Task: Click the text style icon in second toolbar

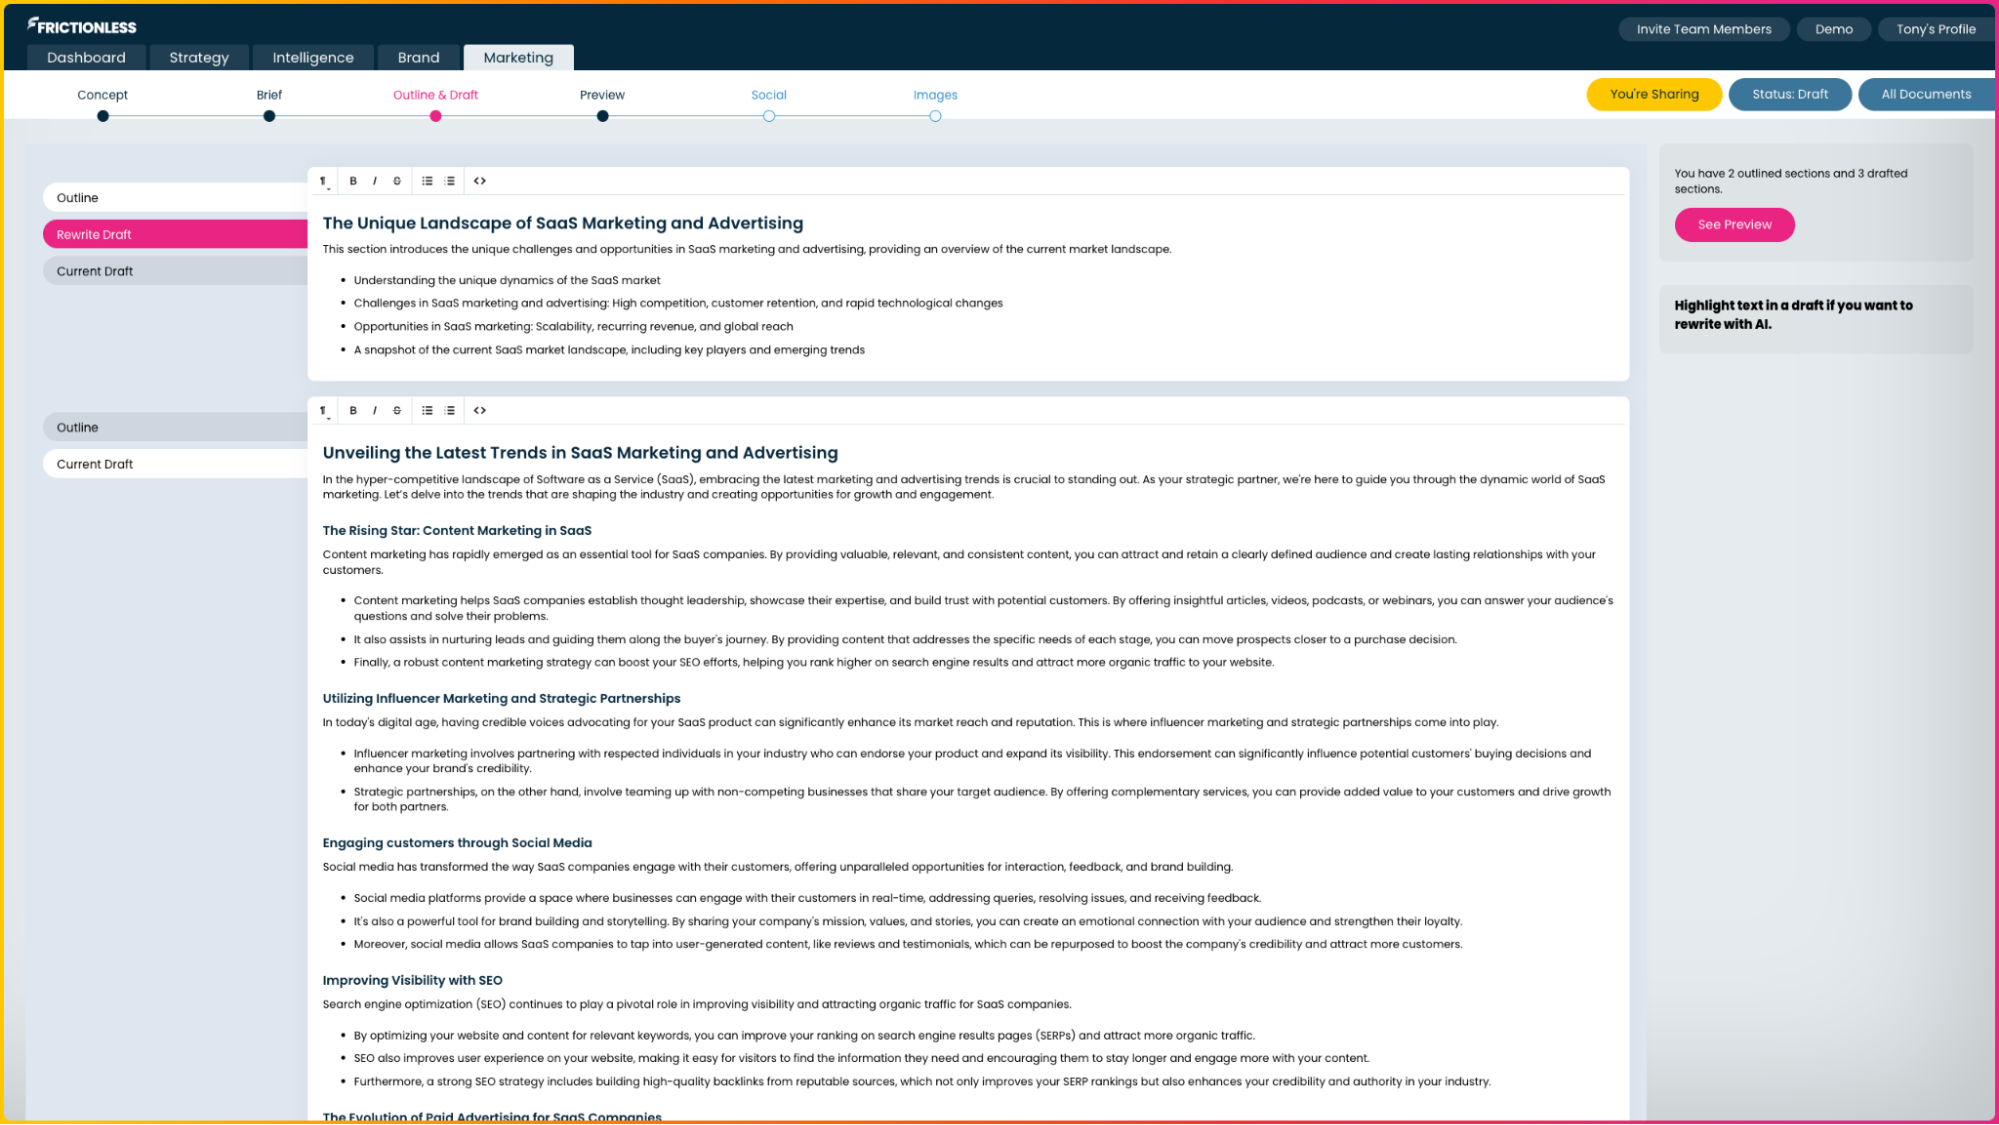Action: pos(324,411)
